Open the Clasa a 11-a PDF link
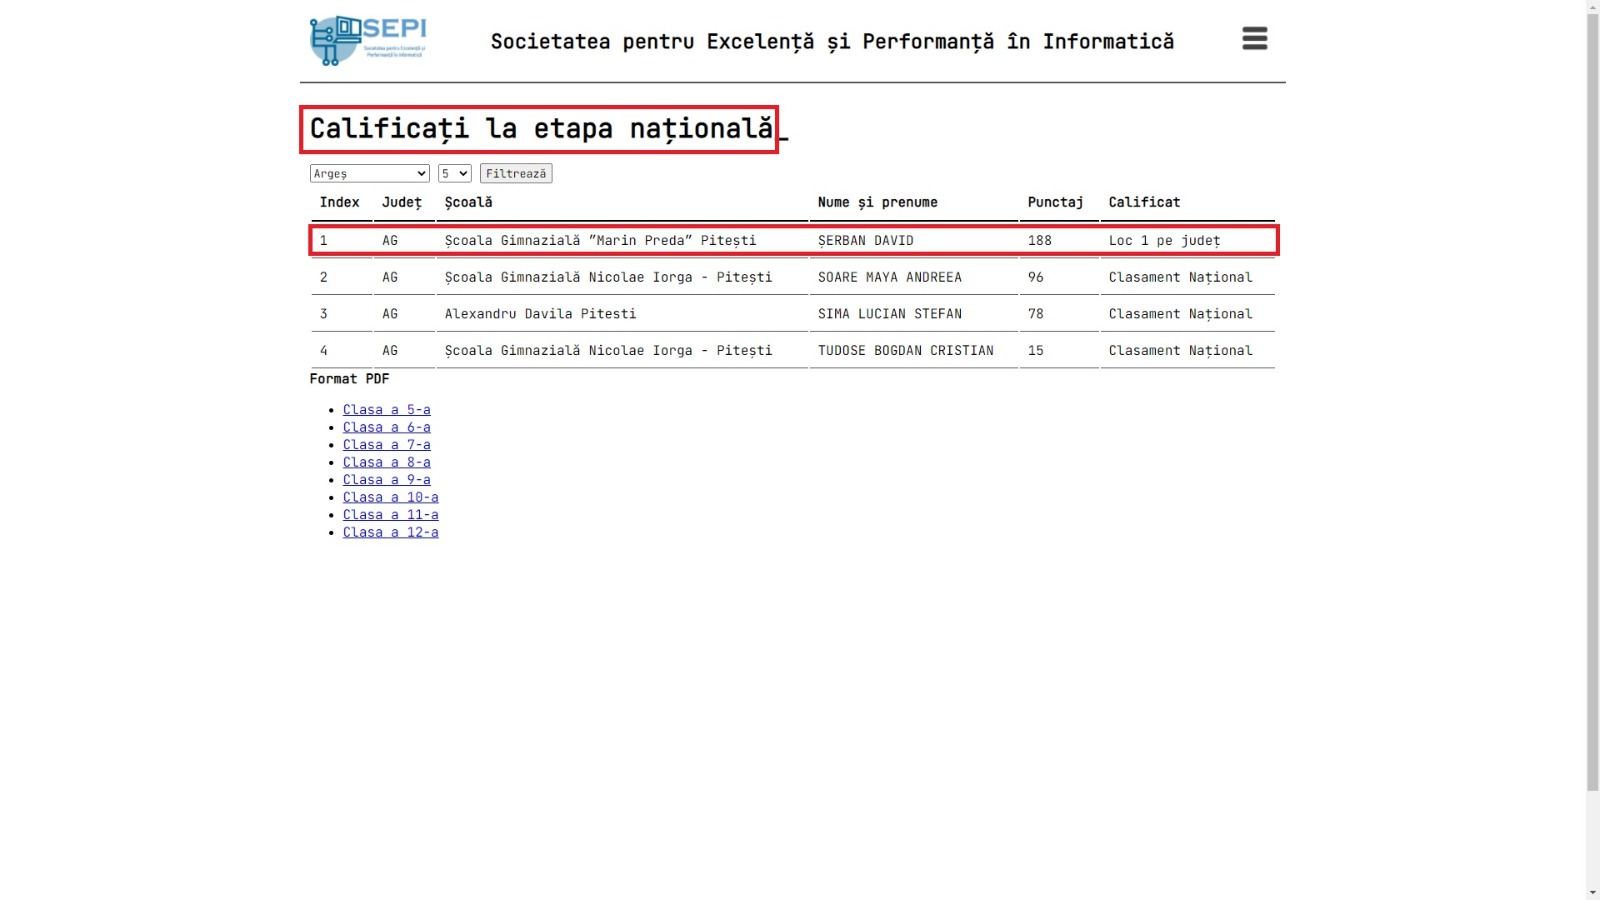The image size is (1600, 900). (390, 515)
